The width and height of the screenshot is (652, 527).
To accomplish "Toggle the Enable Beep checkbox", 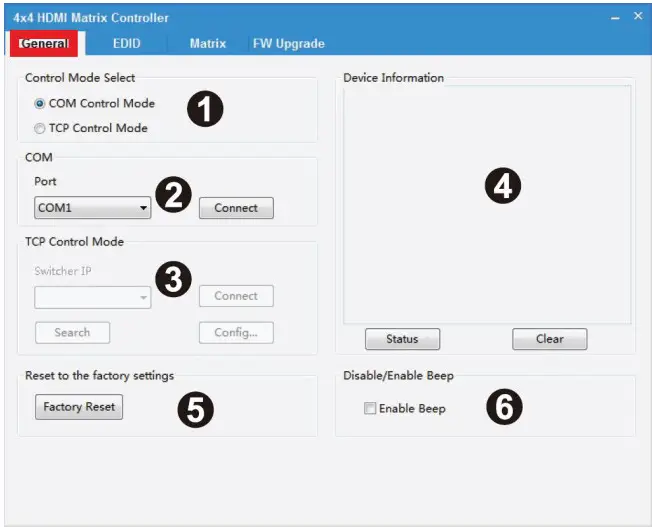I will [x=370, y=408].
